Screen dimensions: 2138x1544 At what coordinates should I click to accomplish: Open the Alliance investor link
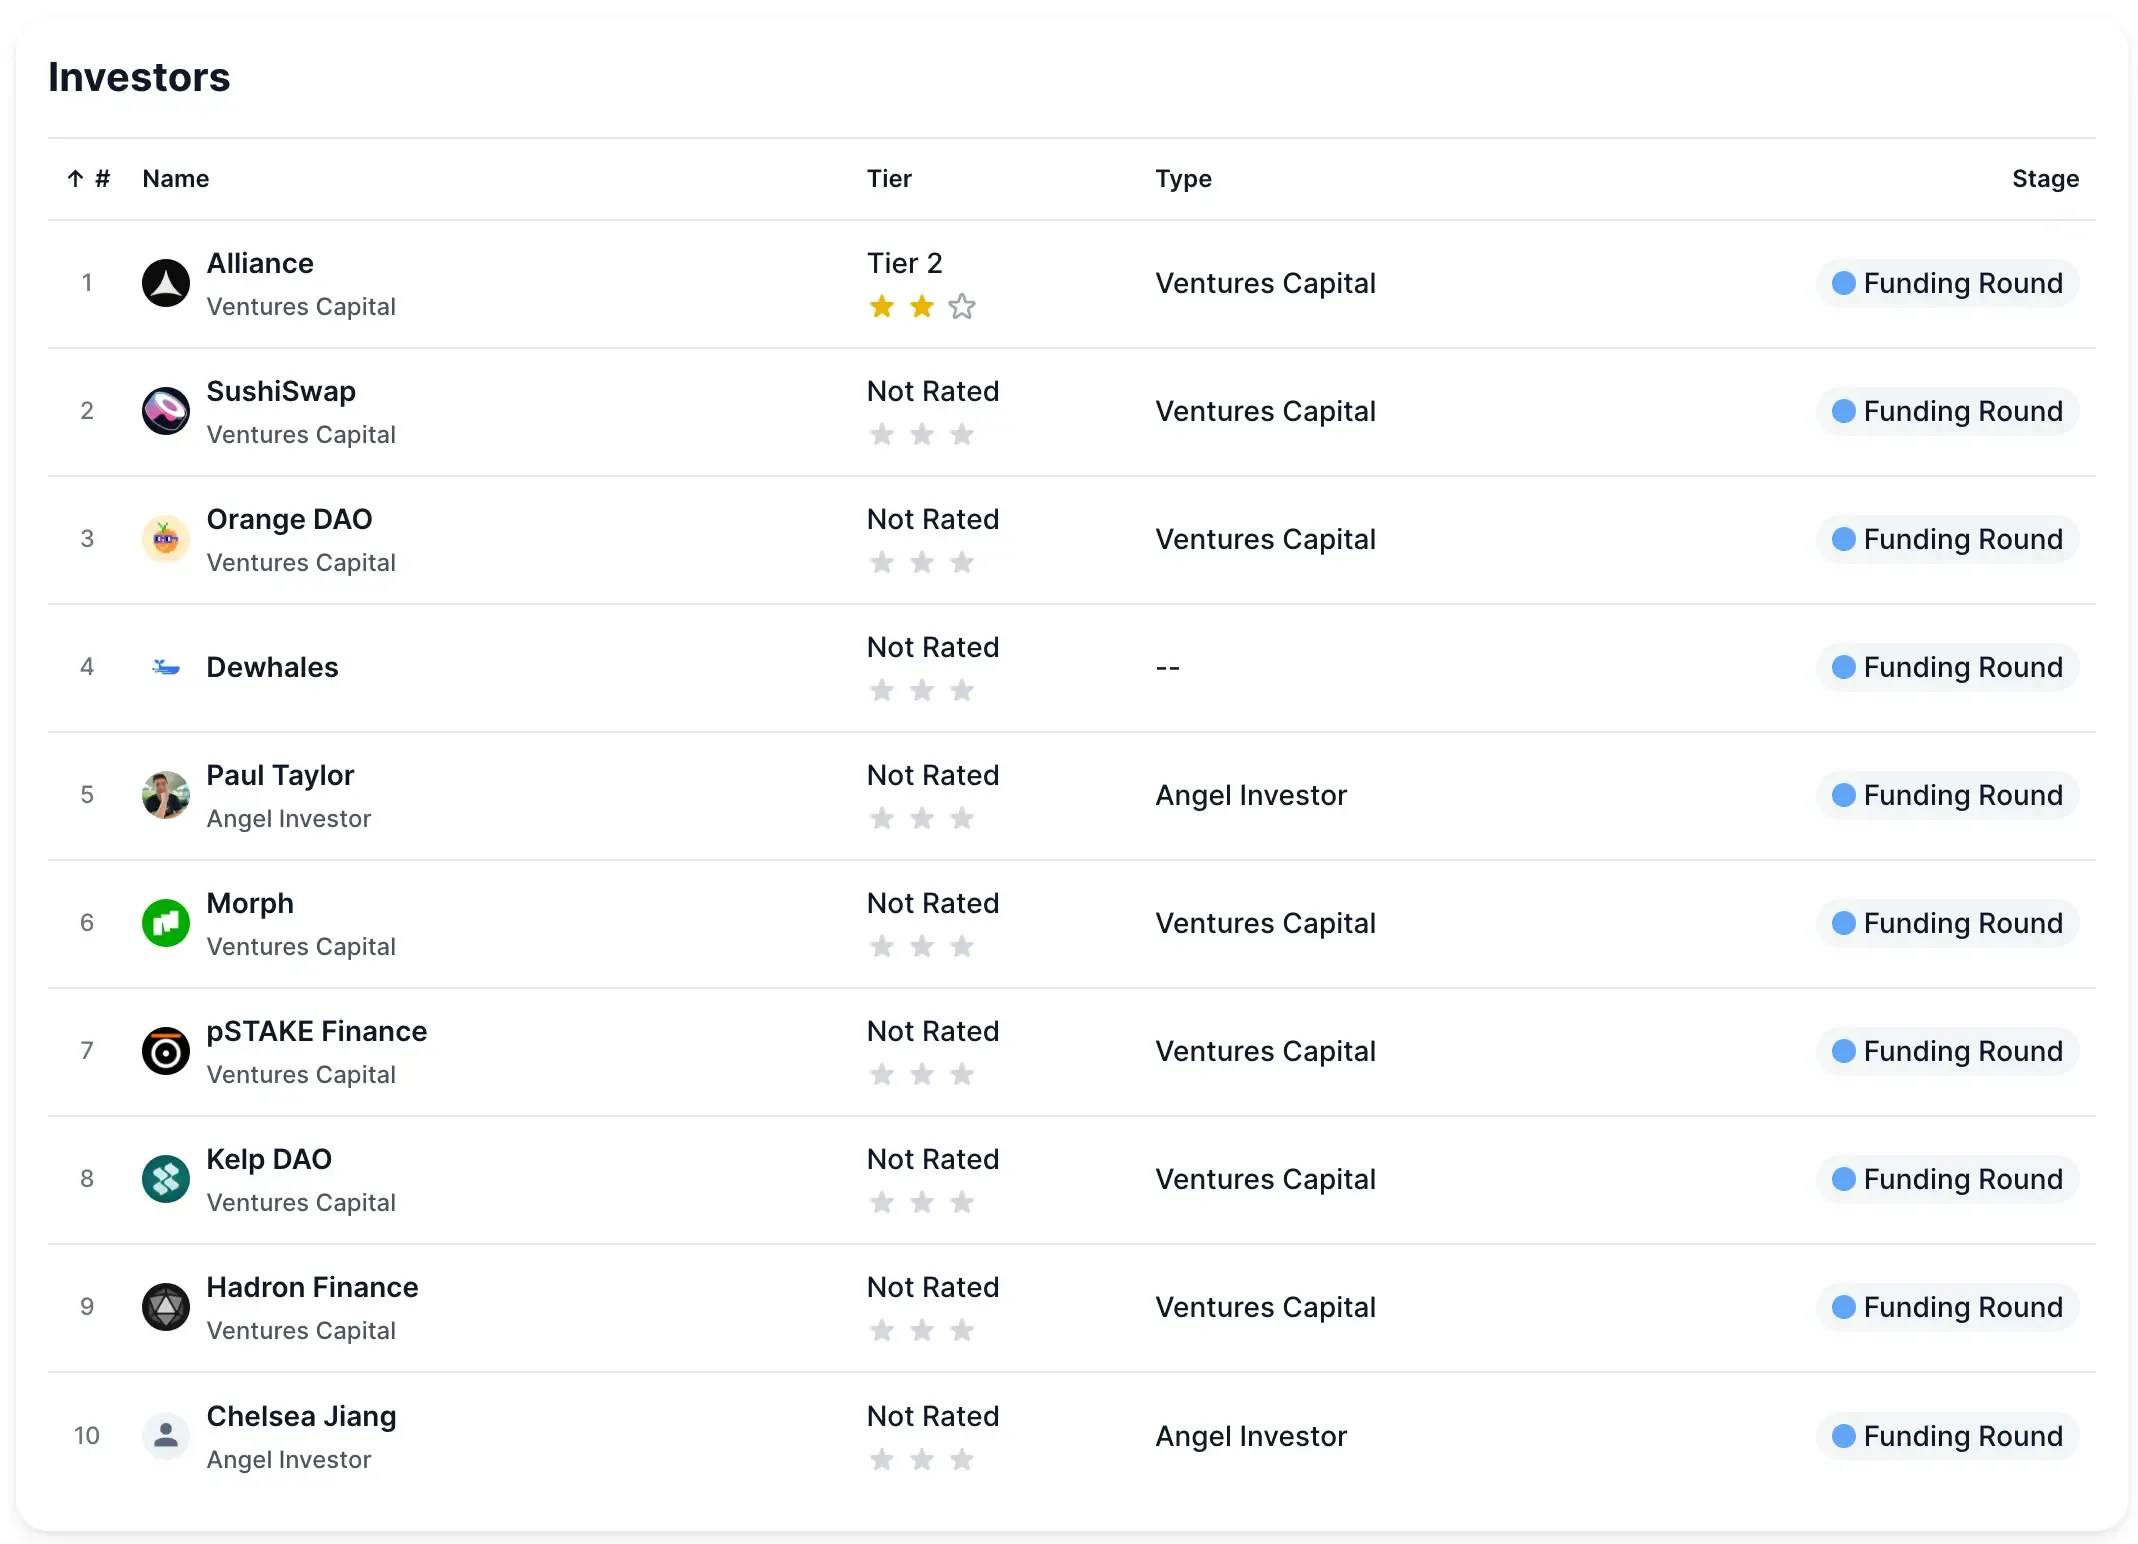coord(260,263)
